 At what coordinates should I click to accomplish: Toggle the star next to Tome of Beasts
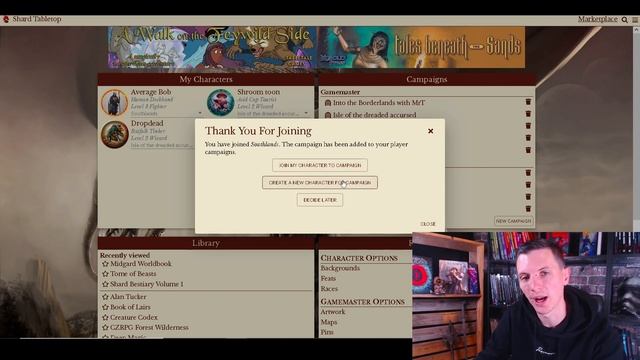tap(105, 274)
